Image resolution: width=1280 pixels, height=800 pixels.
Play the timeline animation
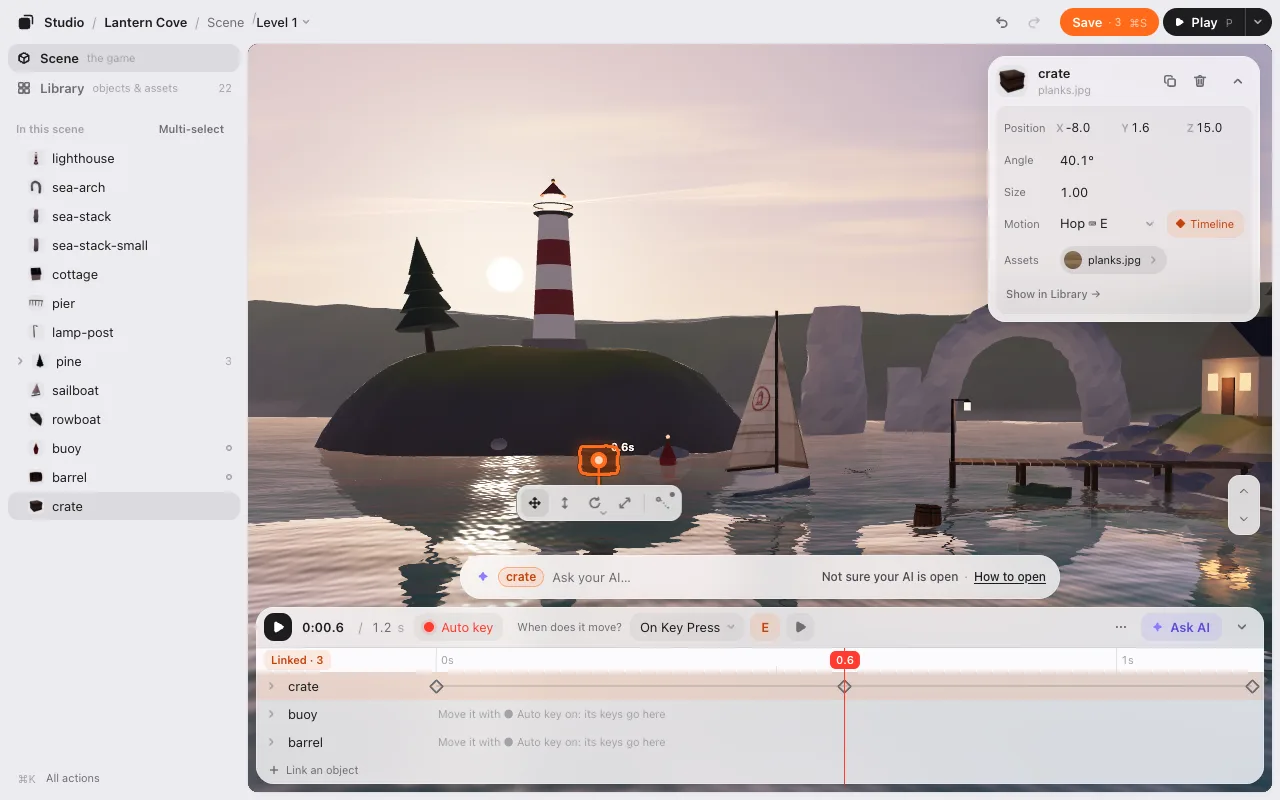pos(278,627)
